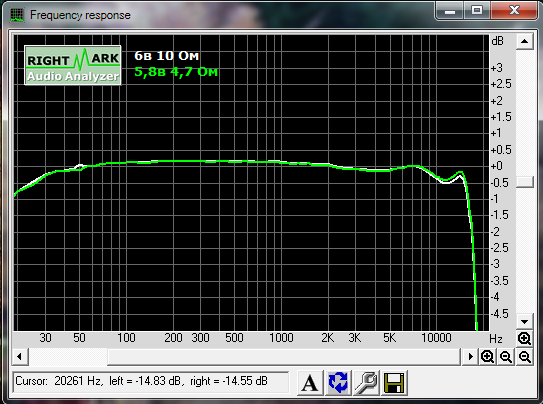Click the 'Frequency response' title bar text

80,15
